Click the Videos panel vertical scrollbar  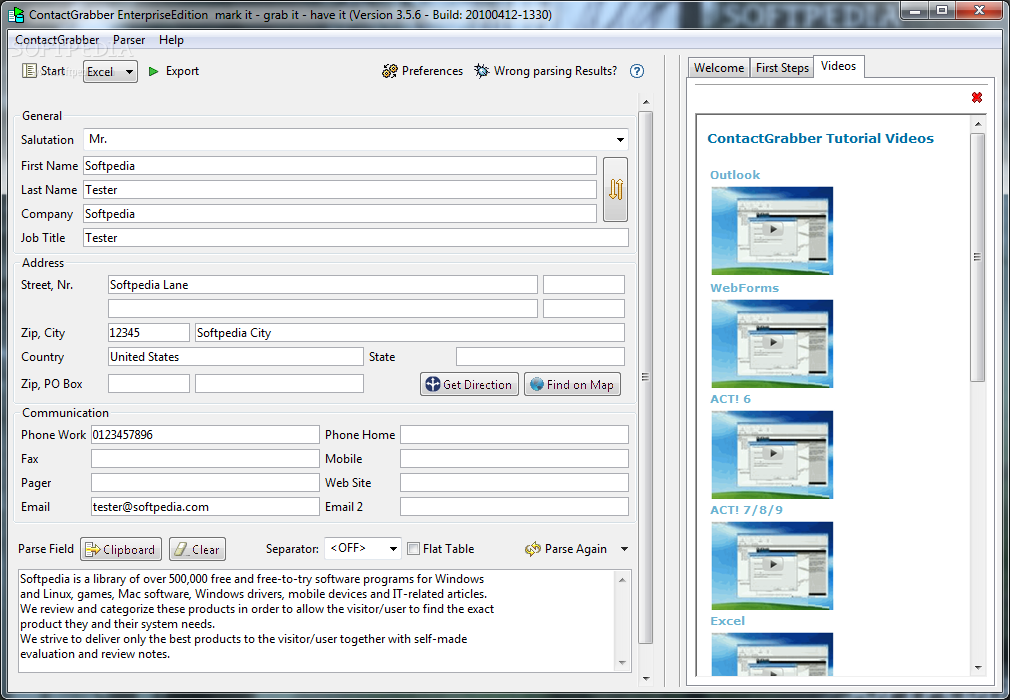[x=977, y=256]
